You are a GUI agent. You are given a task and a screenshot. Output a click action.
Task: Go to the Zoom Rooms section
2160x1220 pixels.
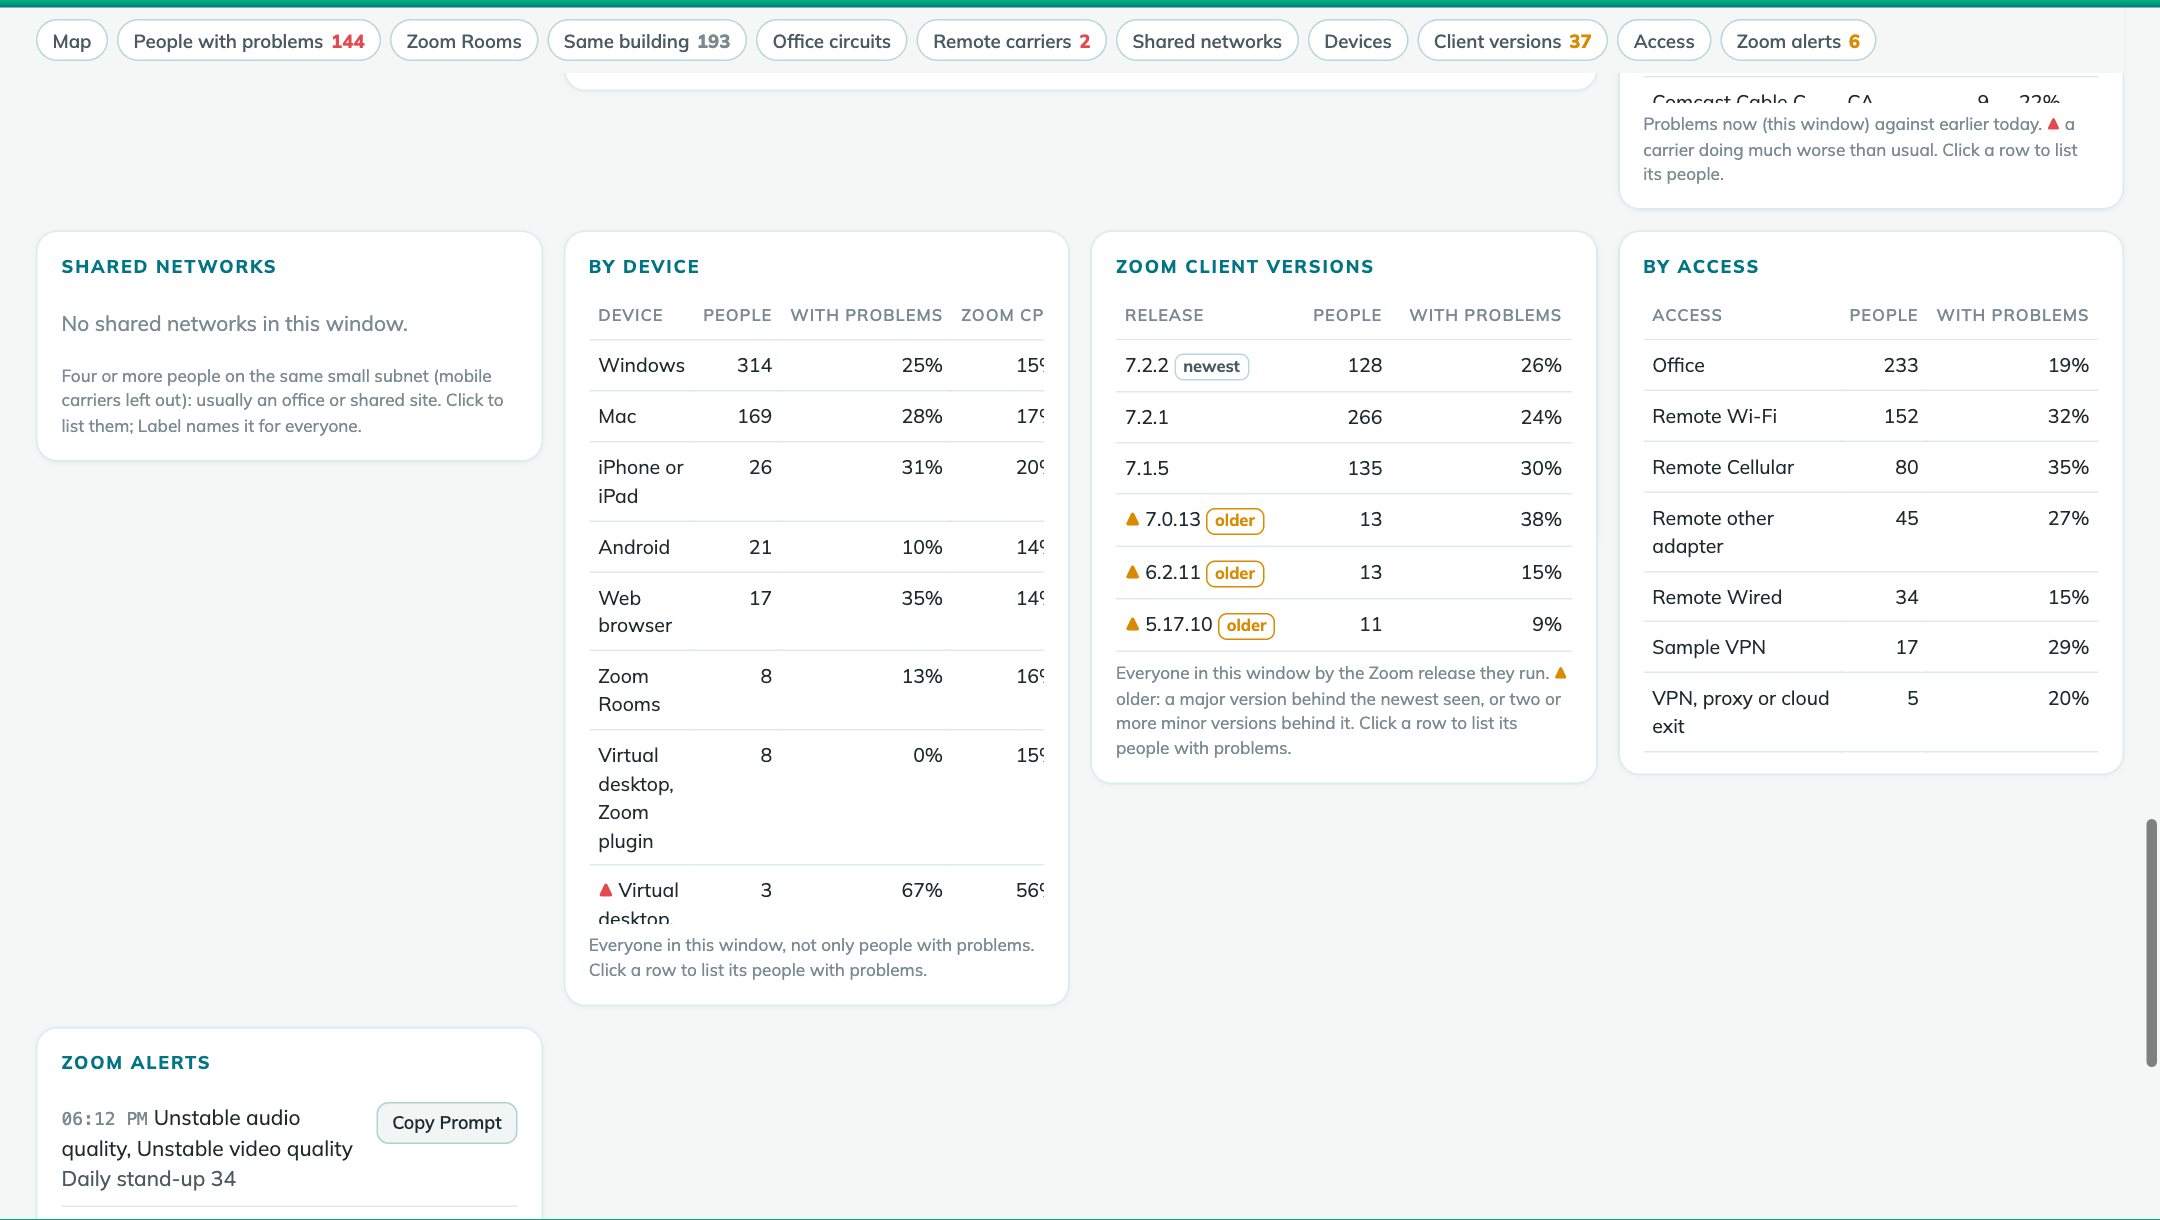(x=464, y=41)
